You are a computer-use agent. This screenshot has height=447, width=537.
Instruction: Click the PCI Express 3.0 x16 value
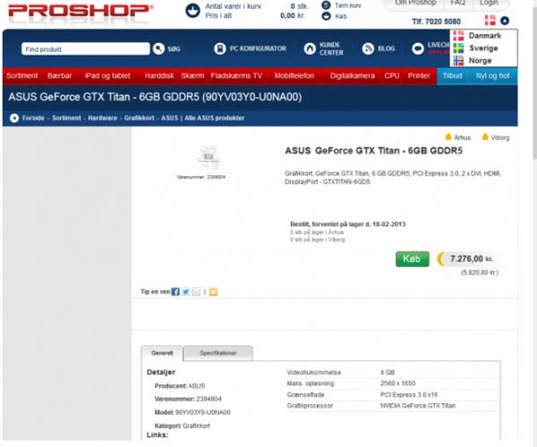click(409, 395)
